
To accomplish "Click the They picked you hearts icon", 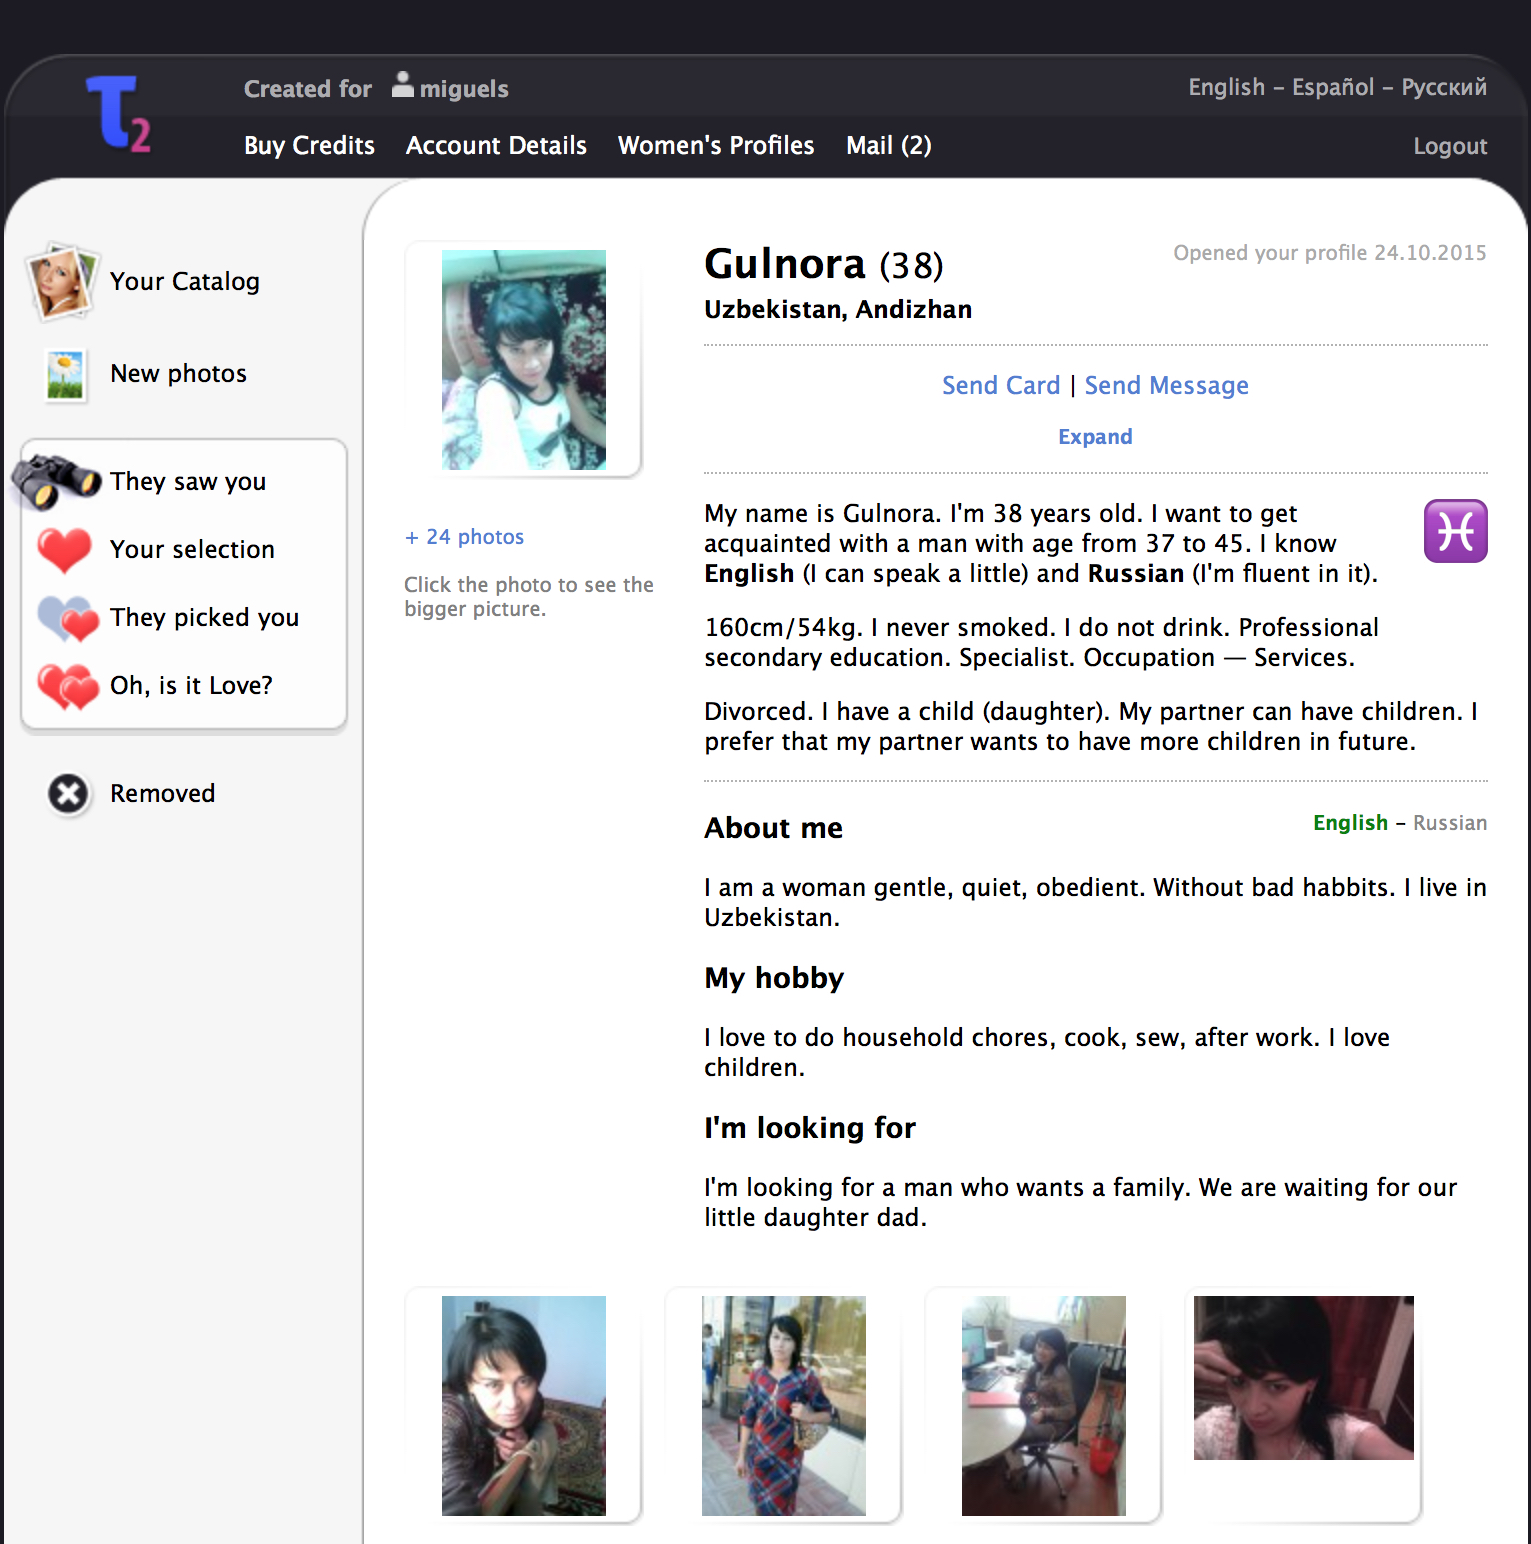I will 68,618.
